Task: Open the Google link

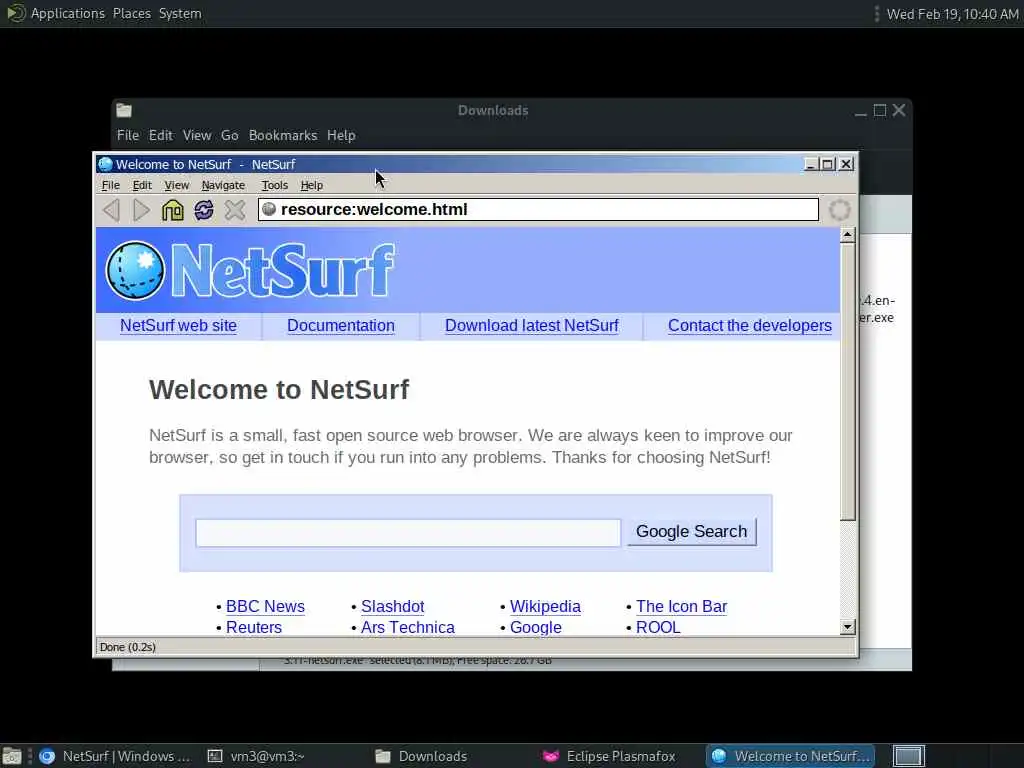Action: (536, 628)
